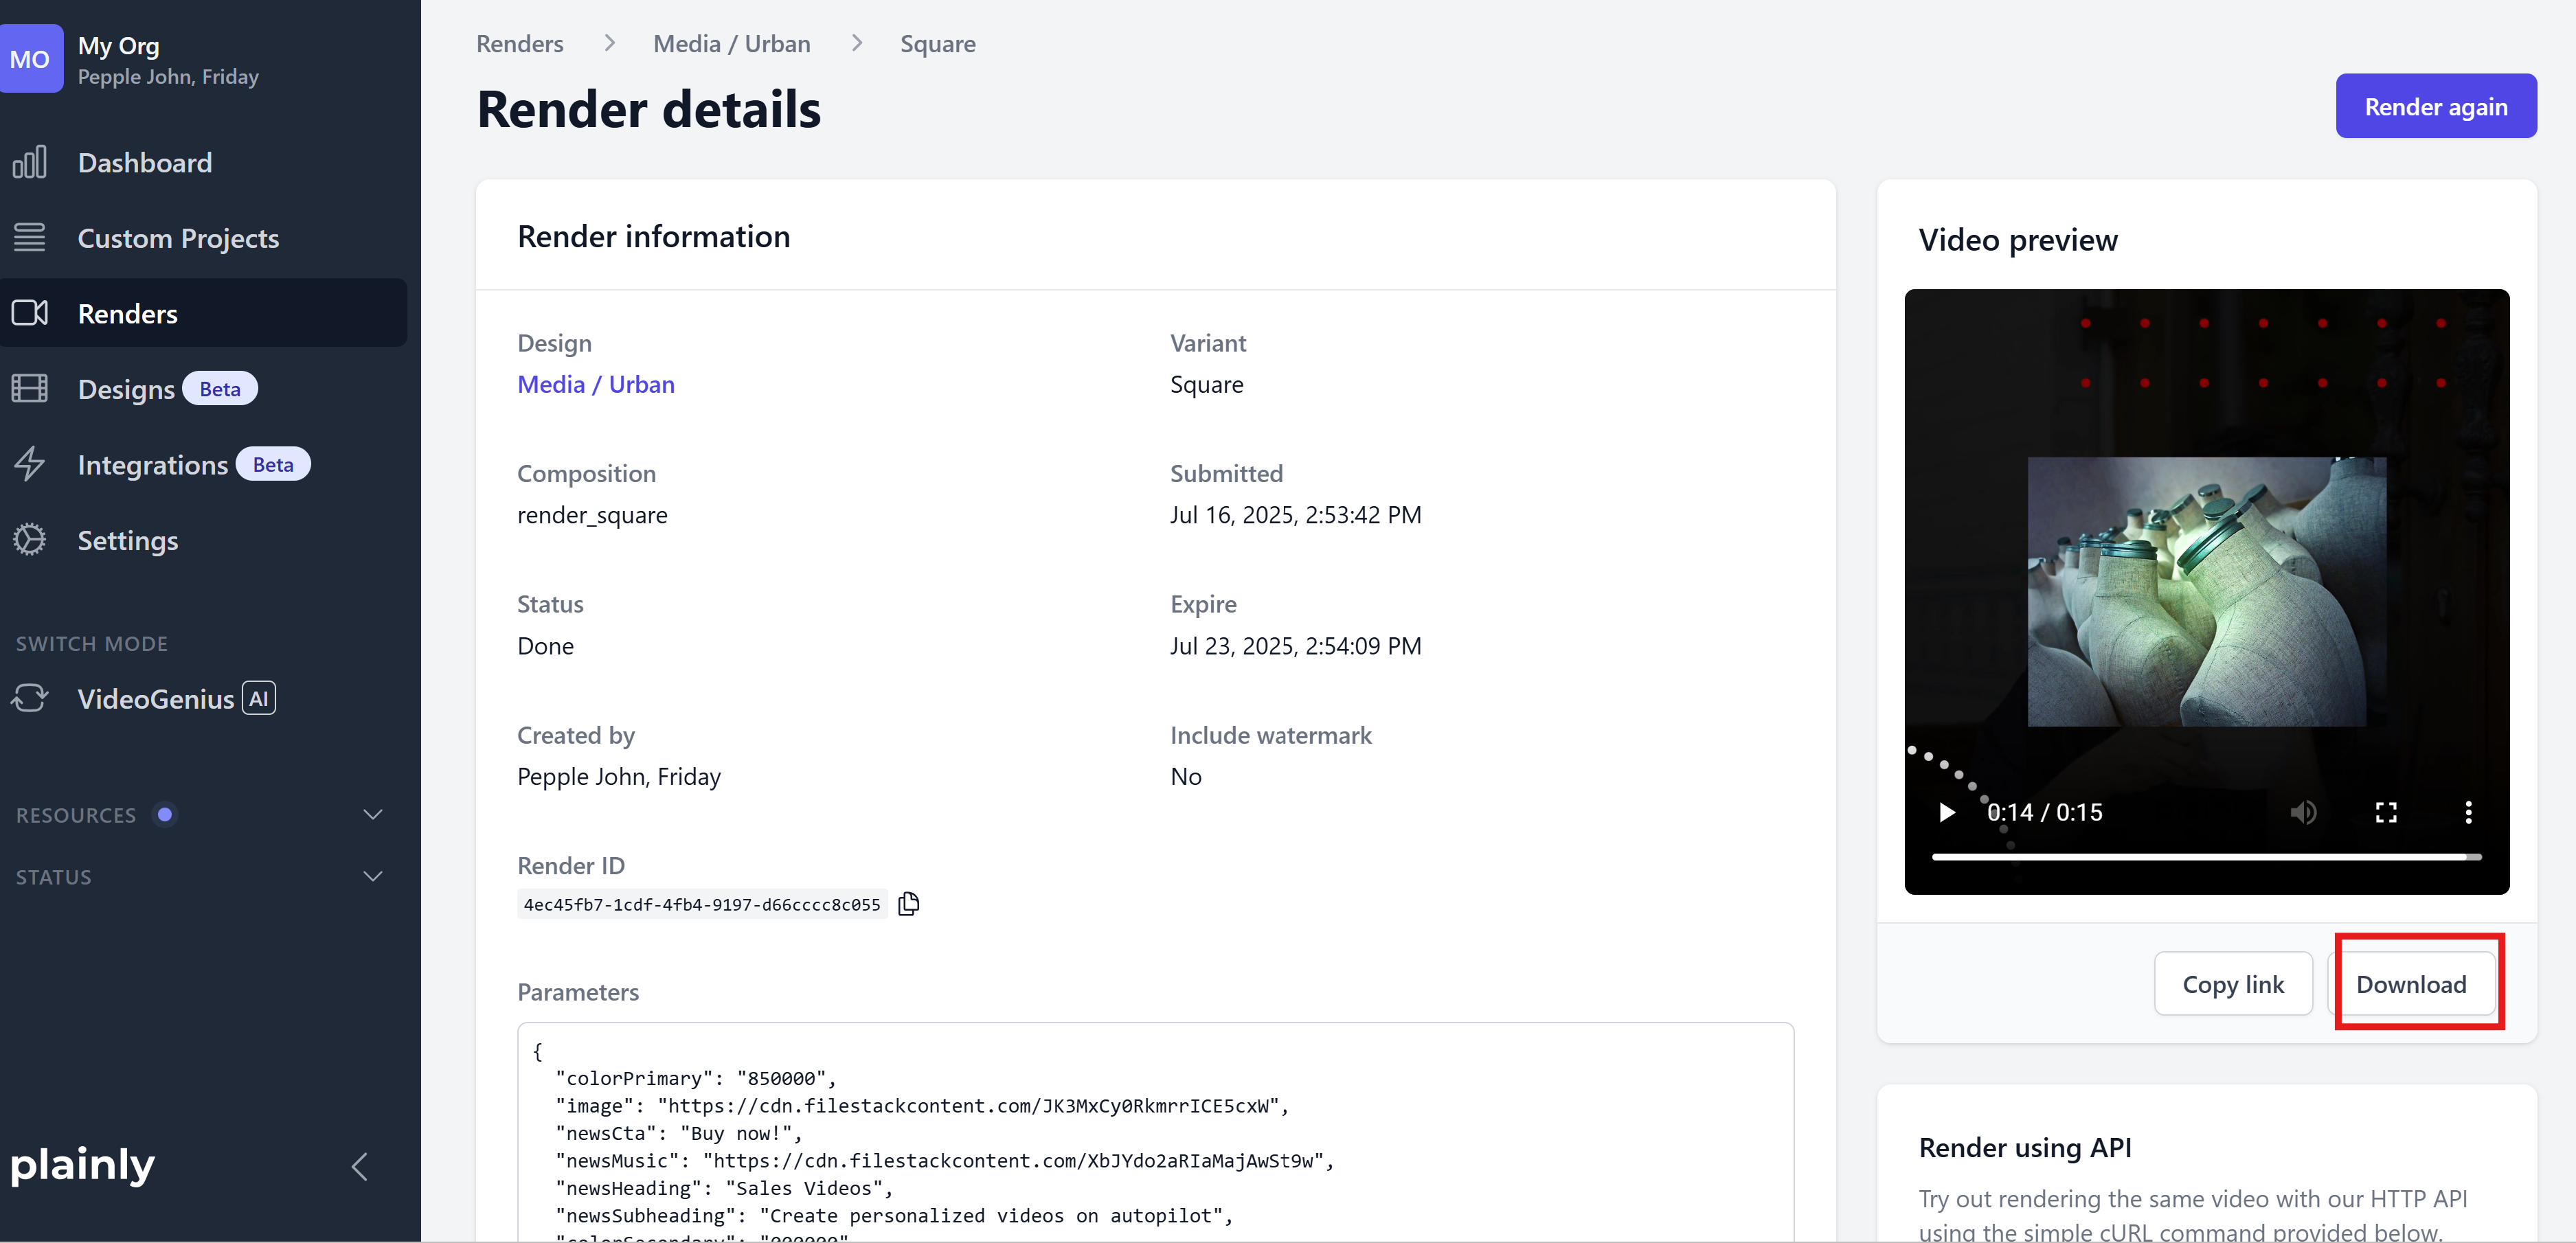Play the video preview
This screenshot has height=1243, width=2576.
(1946, 812)
